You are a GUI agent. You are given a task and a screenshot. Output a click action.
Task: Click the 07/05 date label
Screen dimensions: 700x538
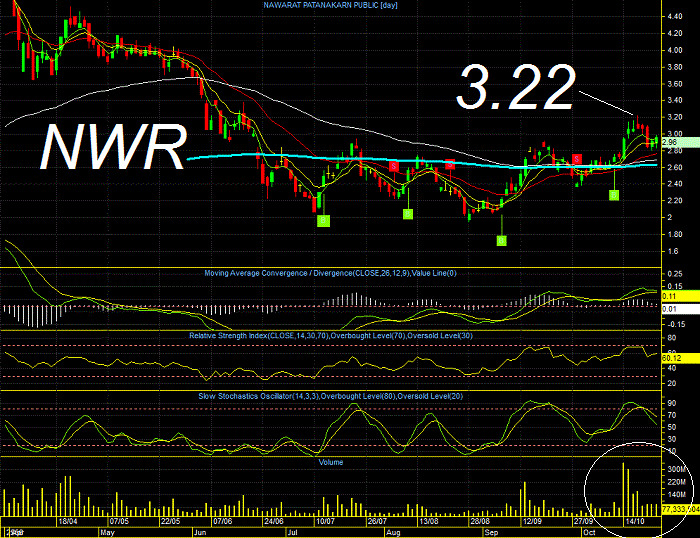pyautogui.click(x=119, y=521)
